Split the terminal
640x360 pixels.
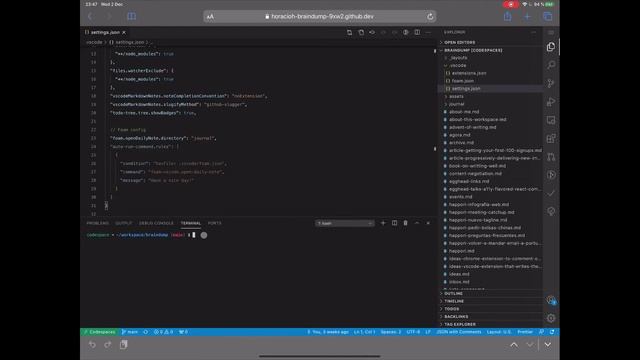click(x=394, y=223)
